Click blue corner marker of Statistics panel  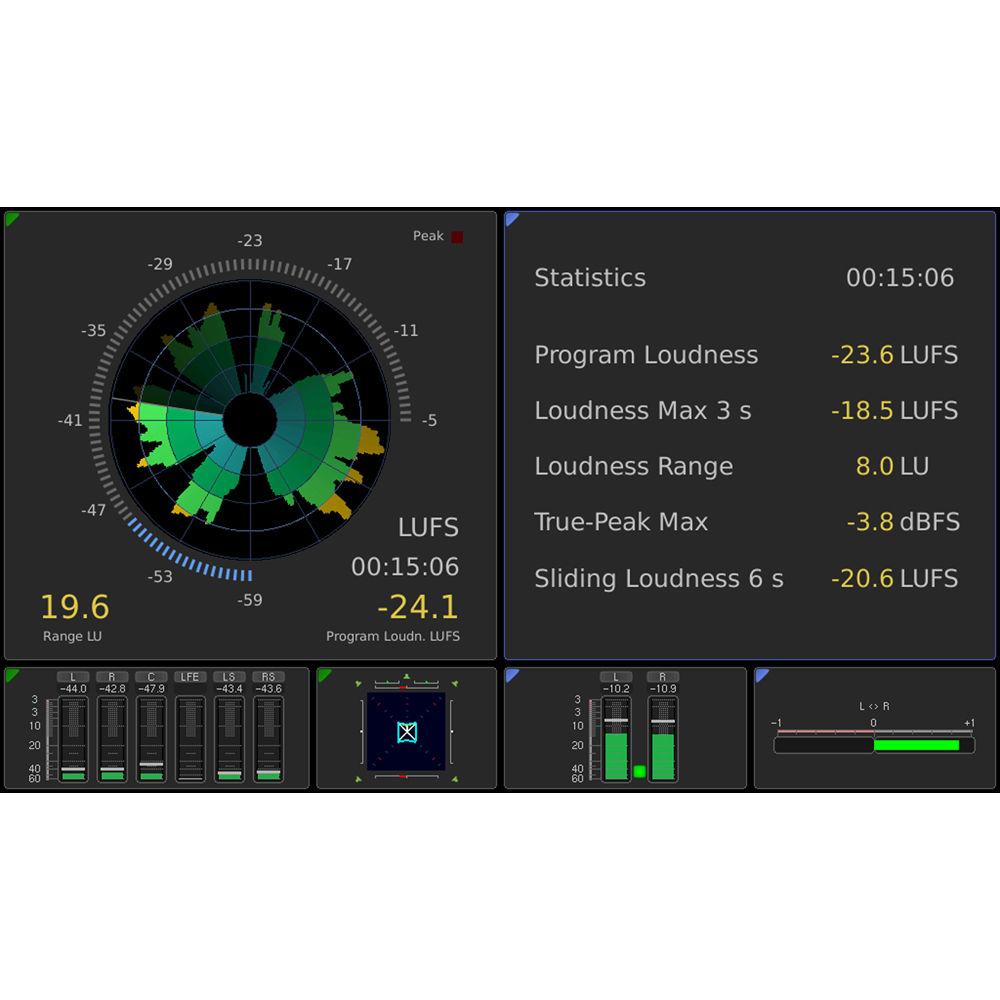coord(510,217)
